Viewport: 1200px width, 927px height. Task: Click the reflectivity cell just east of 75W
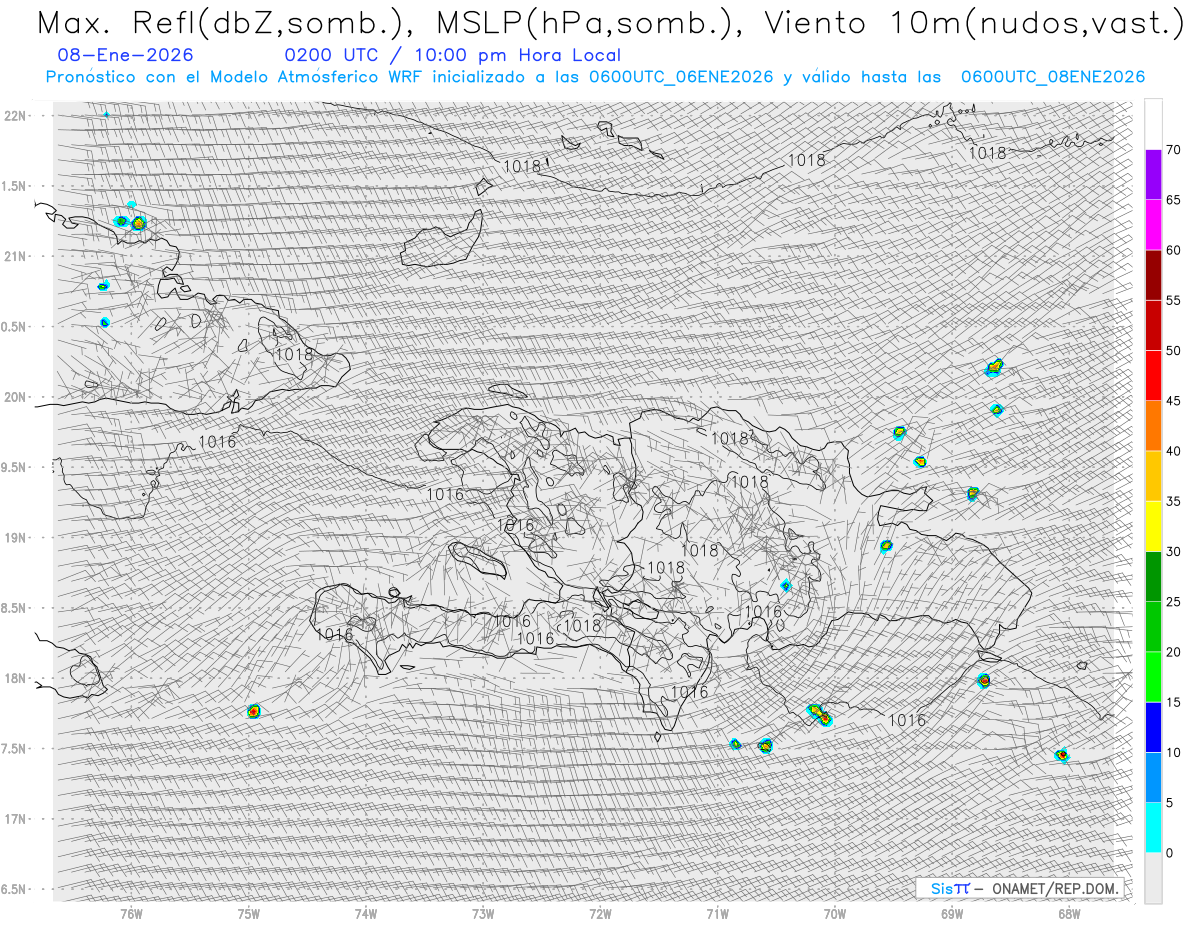(x=254, y=711)
